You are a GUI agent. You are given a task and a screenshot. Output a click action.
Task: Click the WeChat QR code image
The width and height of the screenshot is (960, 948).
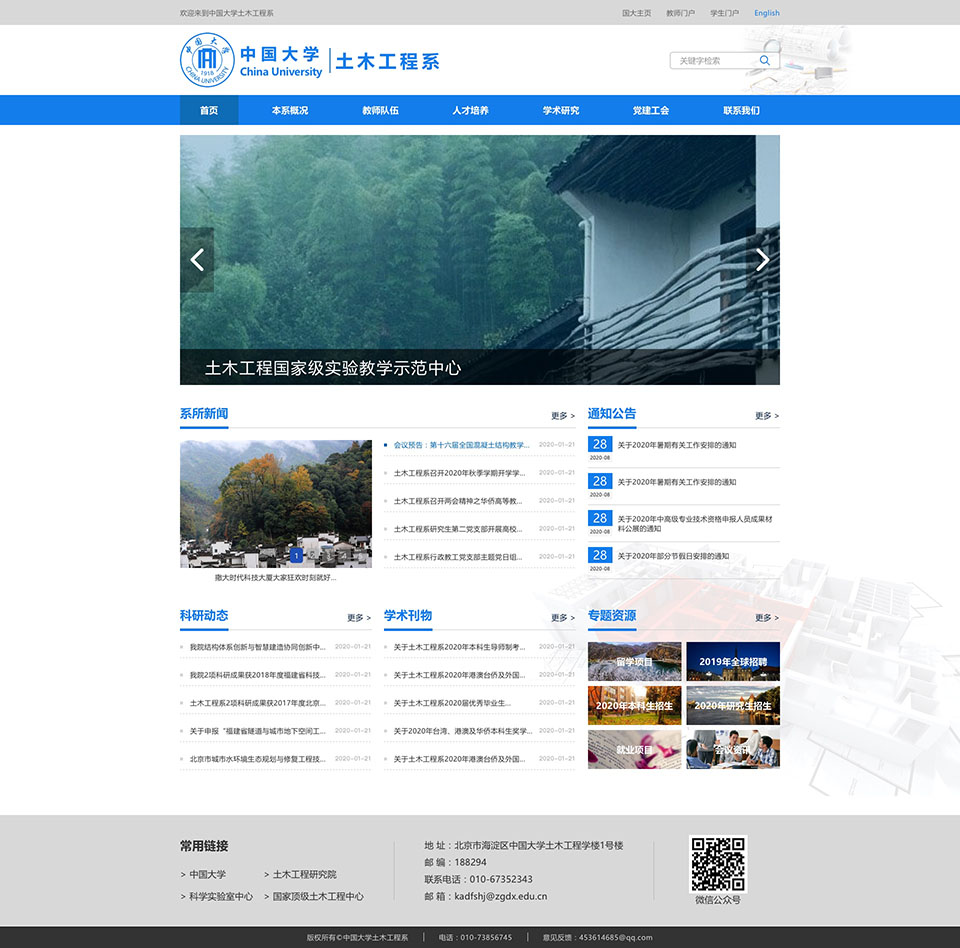(718, 864)
